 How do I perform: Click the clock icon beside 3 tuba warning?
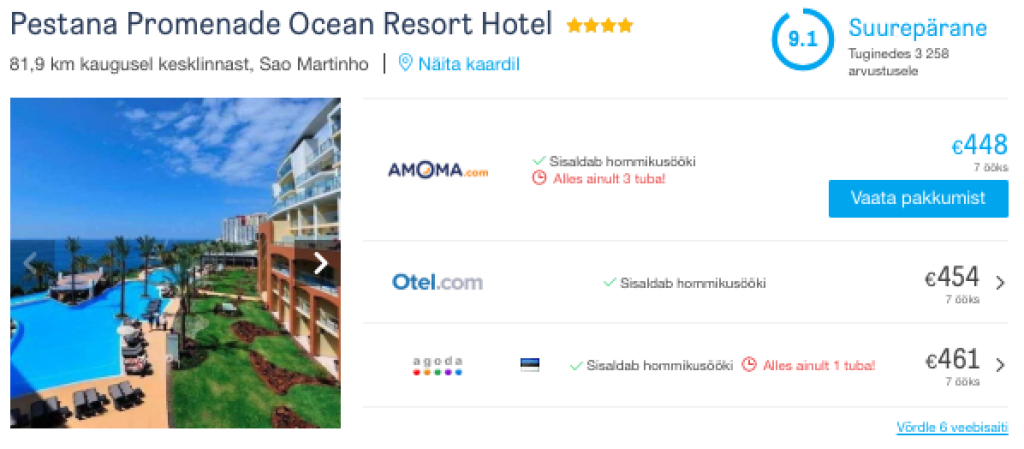(539, 178)
